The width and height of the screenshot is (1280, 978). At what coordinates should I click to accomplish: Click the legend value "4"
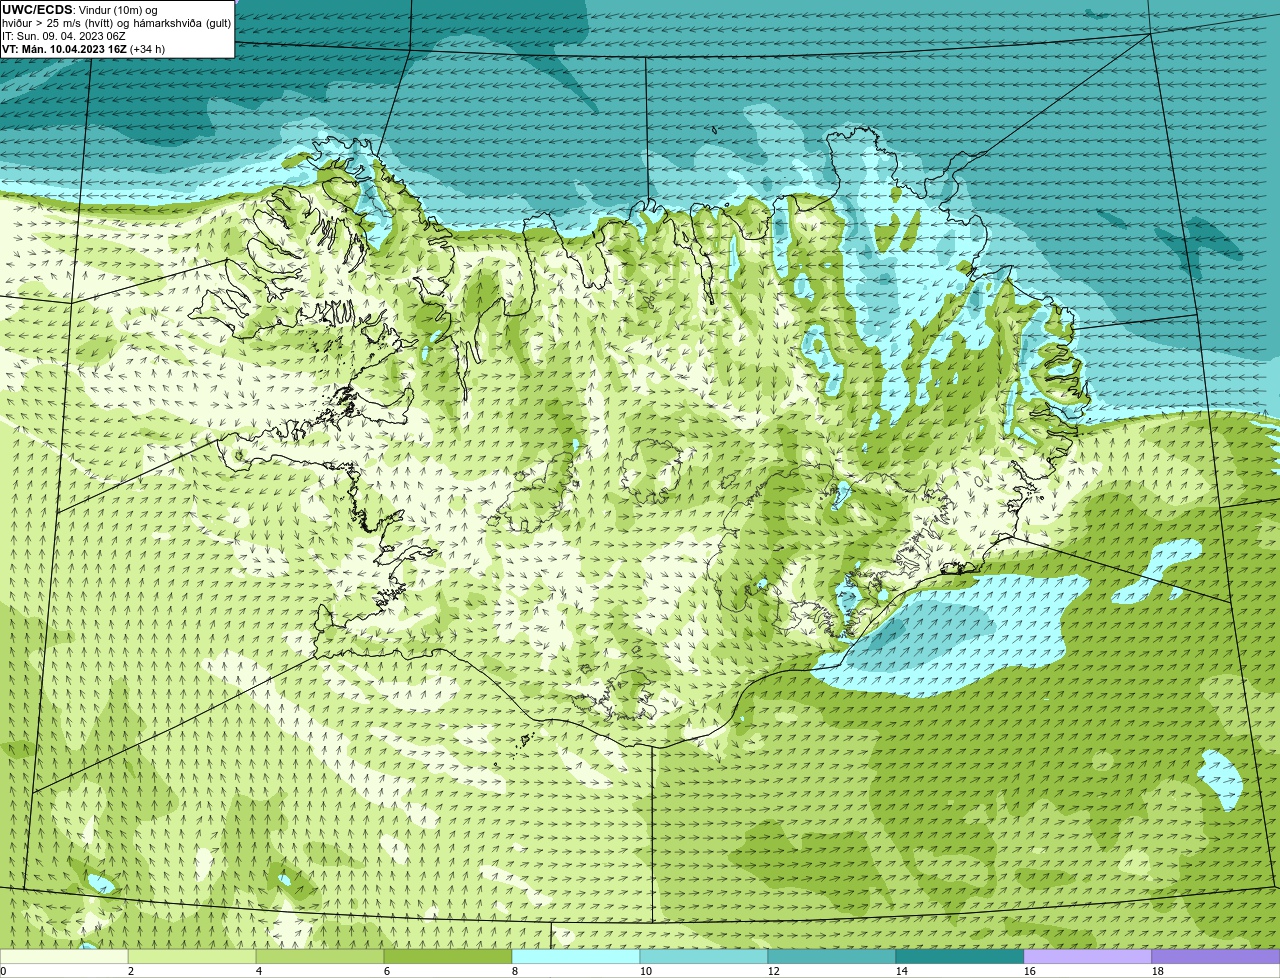click(259, 971)
